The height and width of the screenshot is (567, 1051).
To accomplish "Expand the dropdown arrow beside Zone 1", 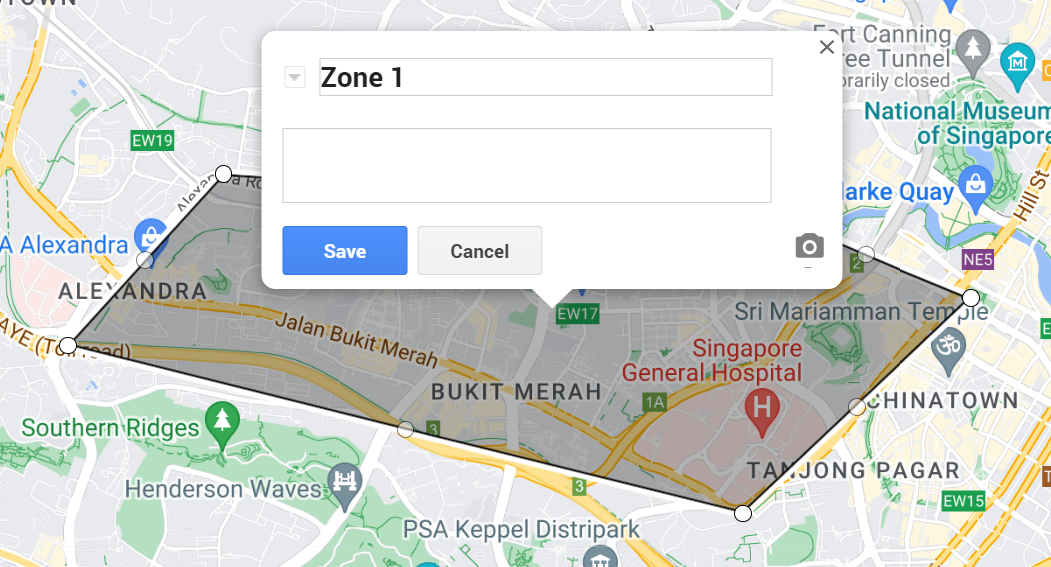I will (x=294, y=77).
